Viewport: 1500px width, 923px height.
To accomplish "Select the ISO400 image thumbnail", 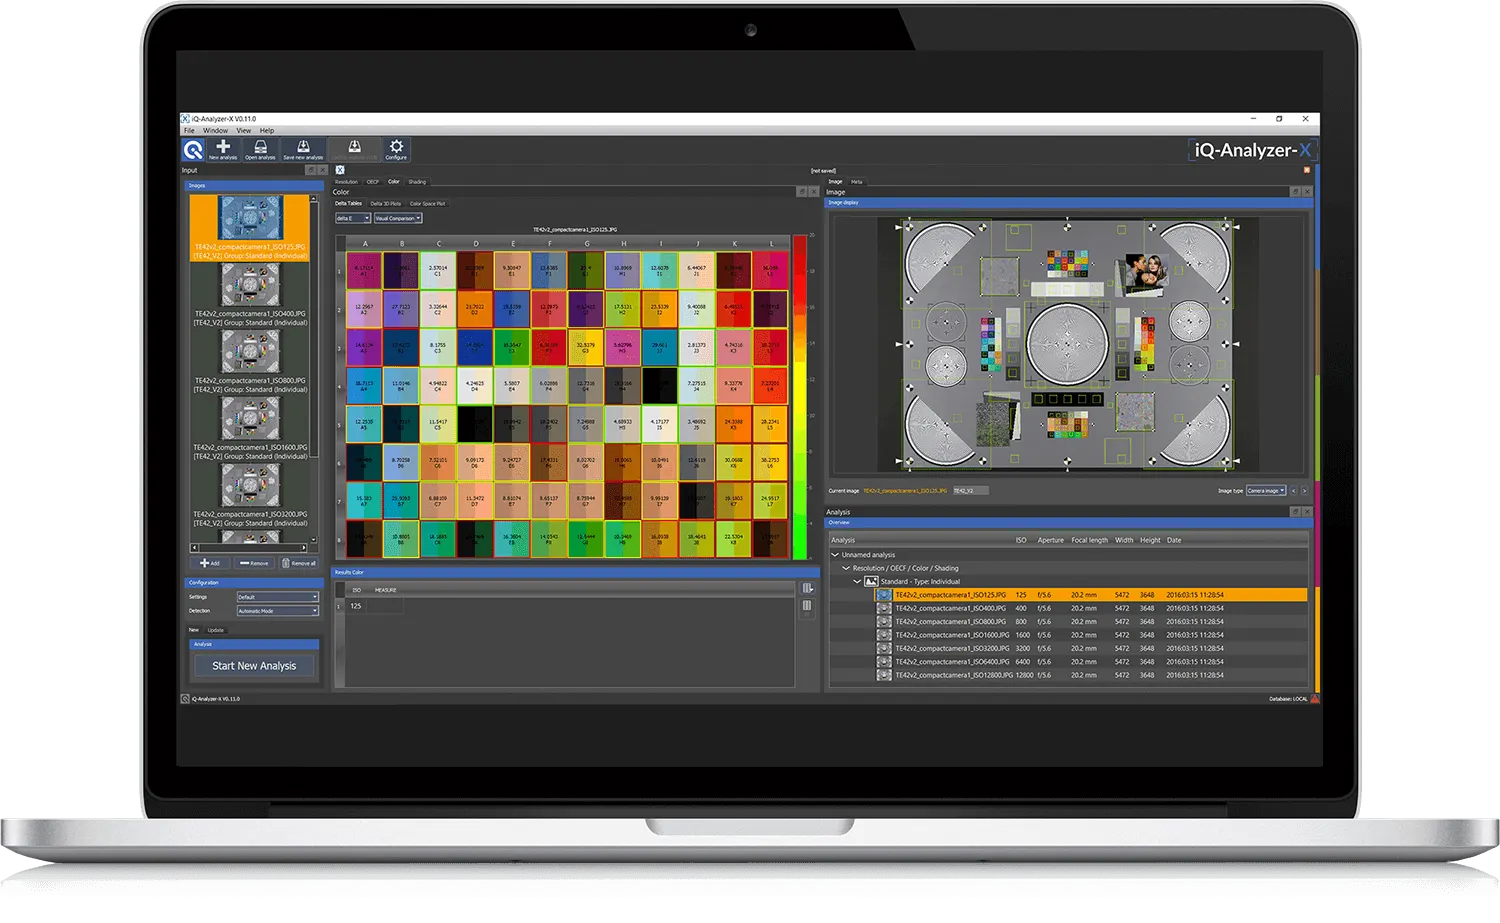I will click(250, 295).
